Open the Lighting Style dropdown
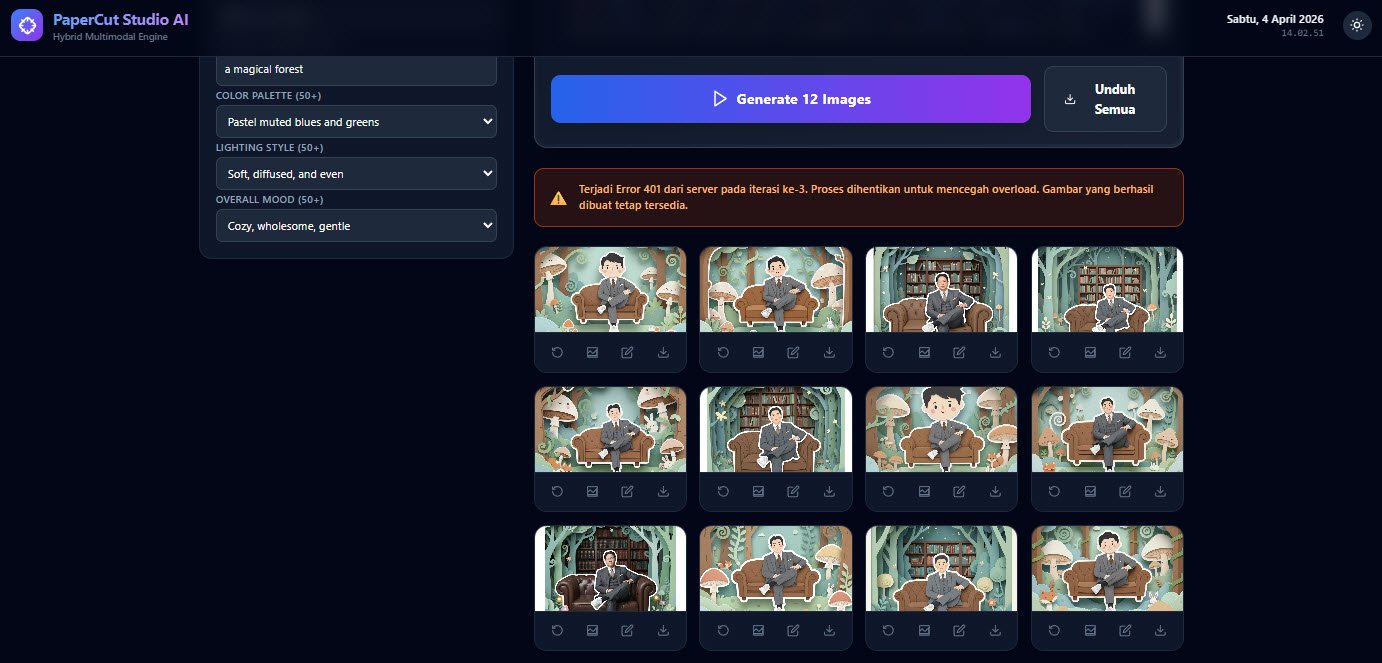The image size is (1382, 663). tap(356, 173)
